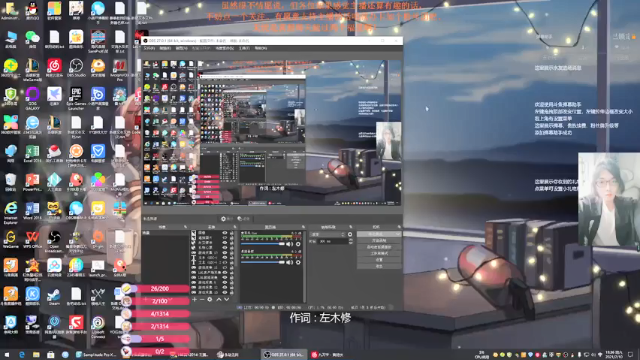Image resolution: width=640 pixels, height=360 pixels.
Task: Open the QQ penguin desktop shortcut
Action: 32,10
